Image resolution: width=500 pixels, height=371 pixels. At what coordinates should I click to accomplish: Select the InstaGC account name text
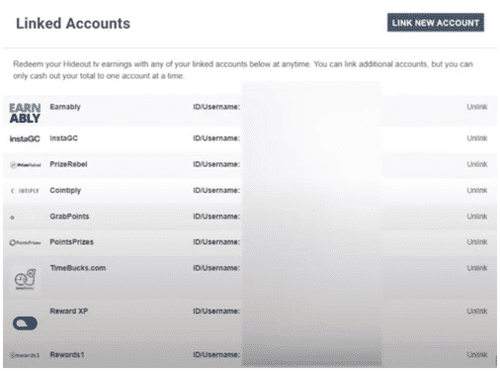point(64,138)
